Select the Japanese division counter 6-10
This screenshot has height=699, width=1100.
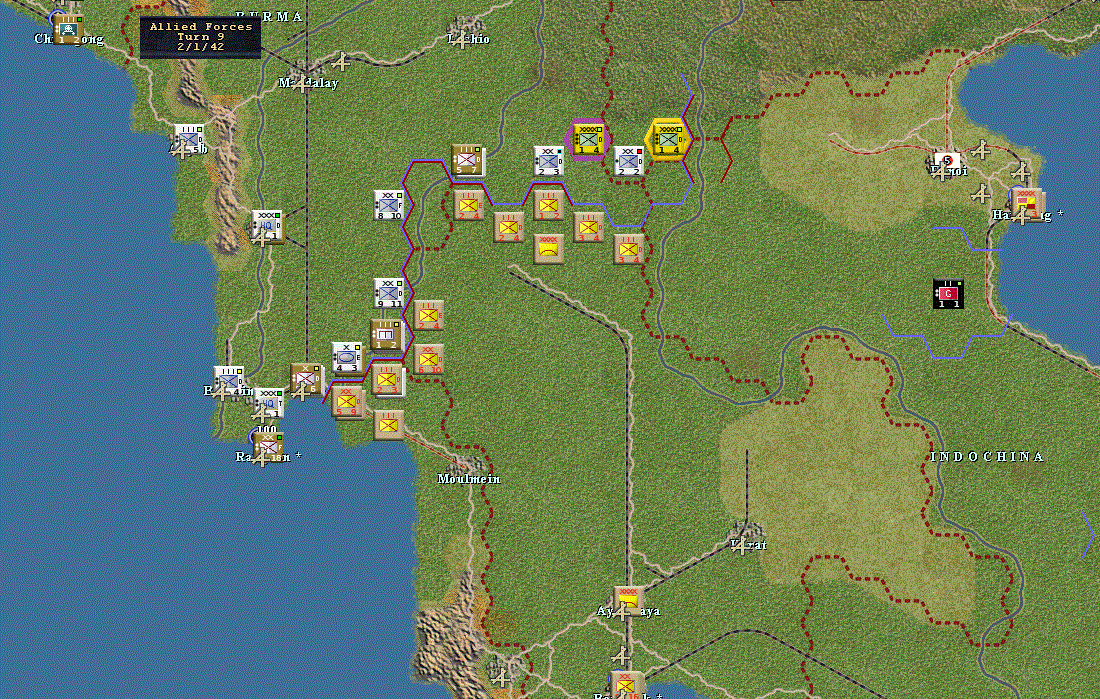click(429, 359)
